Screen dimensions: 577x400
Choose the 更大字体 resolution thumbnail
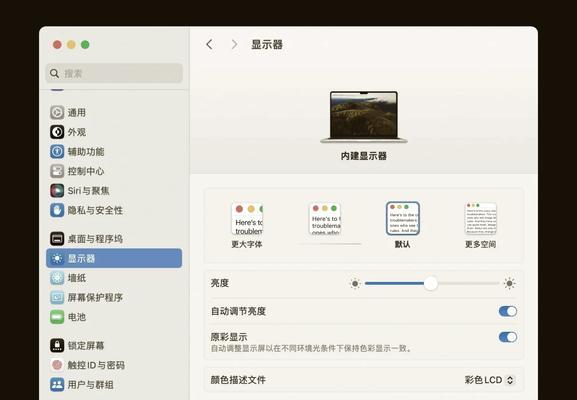pos(247,219)
